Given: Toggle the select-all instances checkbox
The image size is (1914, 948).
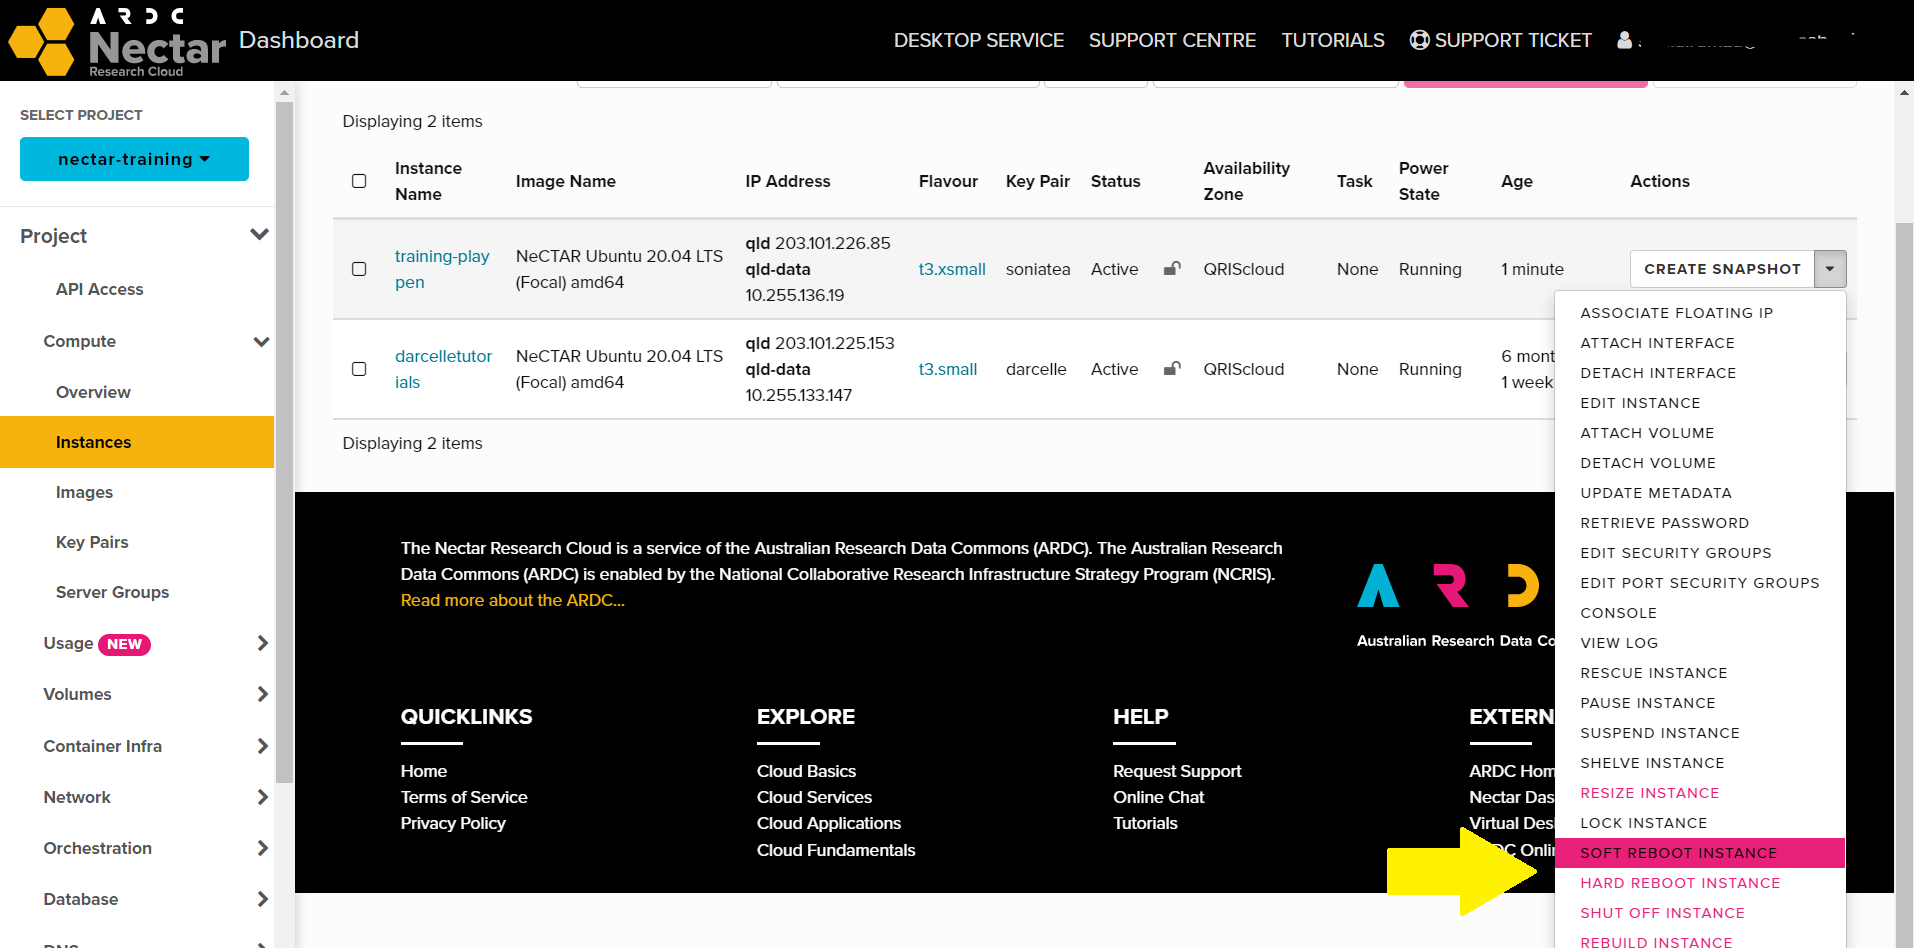Looking at the screenshot, I should pyautogui.click(x=359, y=181).
